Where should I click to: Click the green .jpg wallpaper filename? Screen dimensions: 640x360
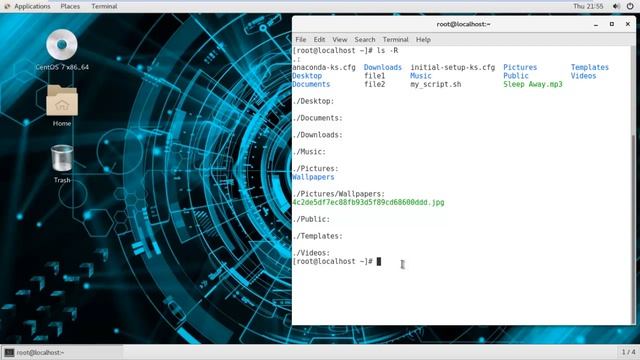coord(369,202)
